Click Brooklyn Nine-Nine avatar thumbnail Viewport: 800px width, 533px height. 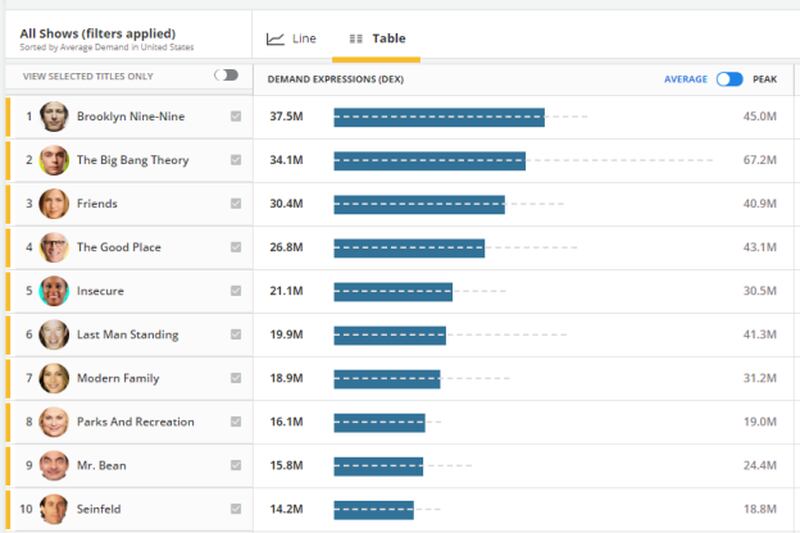[54, 116]
